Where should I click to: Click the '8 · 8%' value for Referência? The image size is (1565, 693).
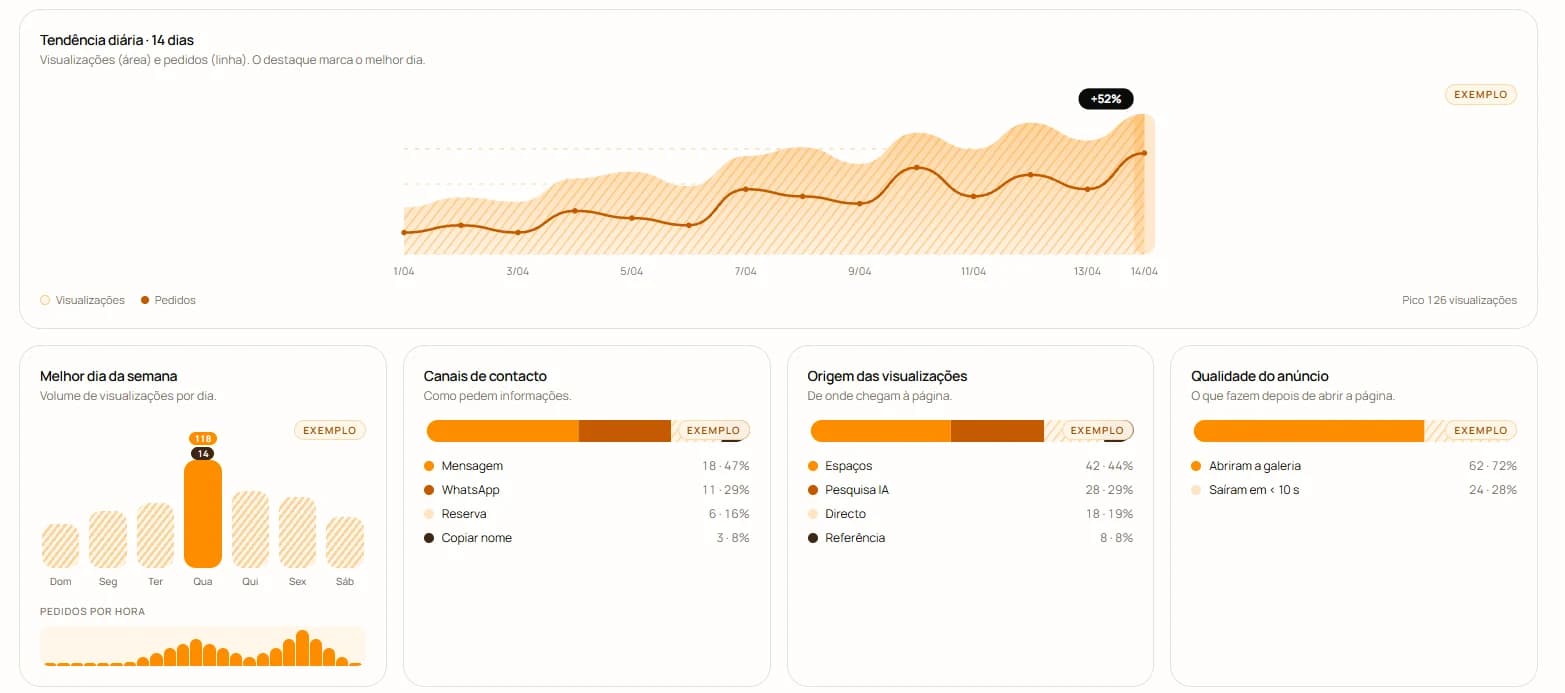[x=1116, y=538]
